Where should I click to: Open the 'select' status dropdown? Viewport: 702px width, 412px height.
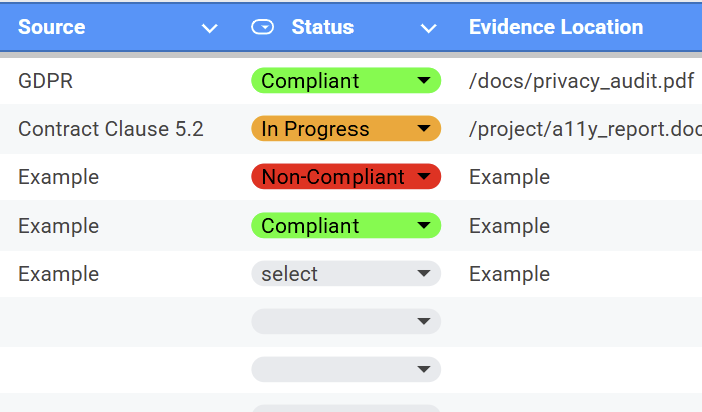[x=346, y=274]
